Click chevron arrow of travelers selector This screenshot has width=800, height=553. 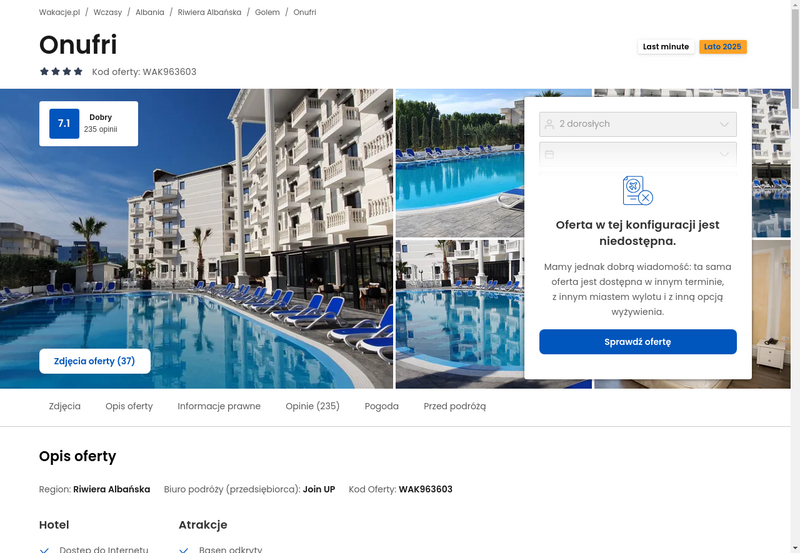click(x=724, y=124)
